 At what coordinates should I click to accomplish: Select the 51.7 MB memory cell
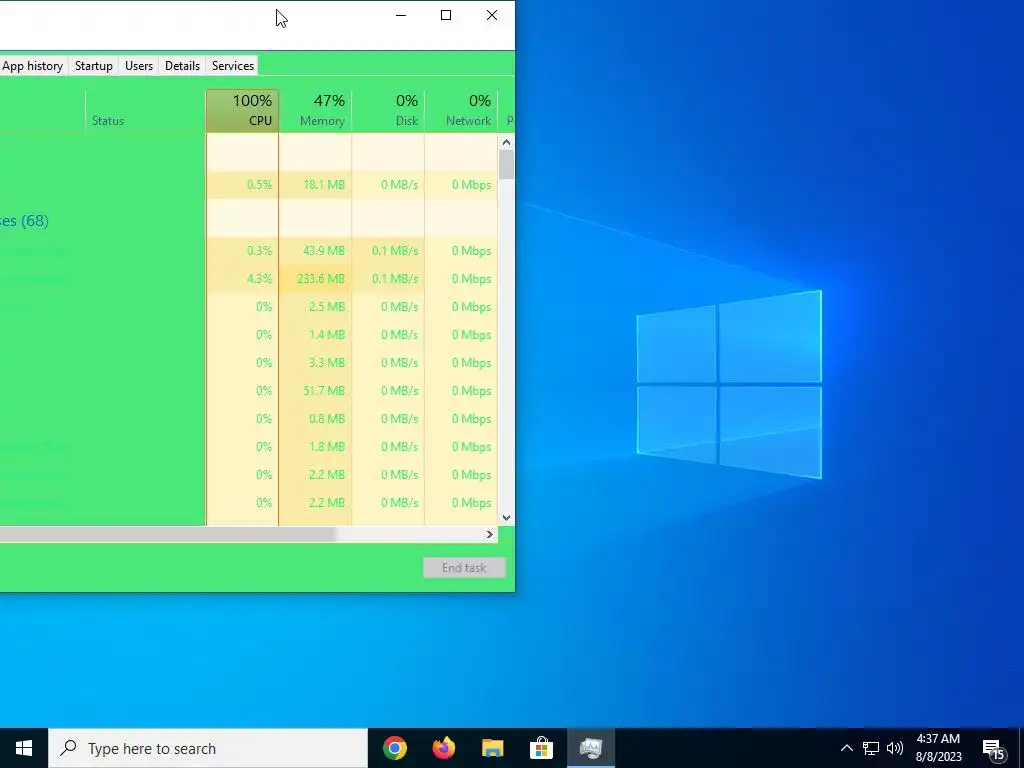click(315, 391)
